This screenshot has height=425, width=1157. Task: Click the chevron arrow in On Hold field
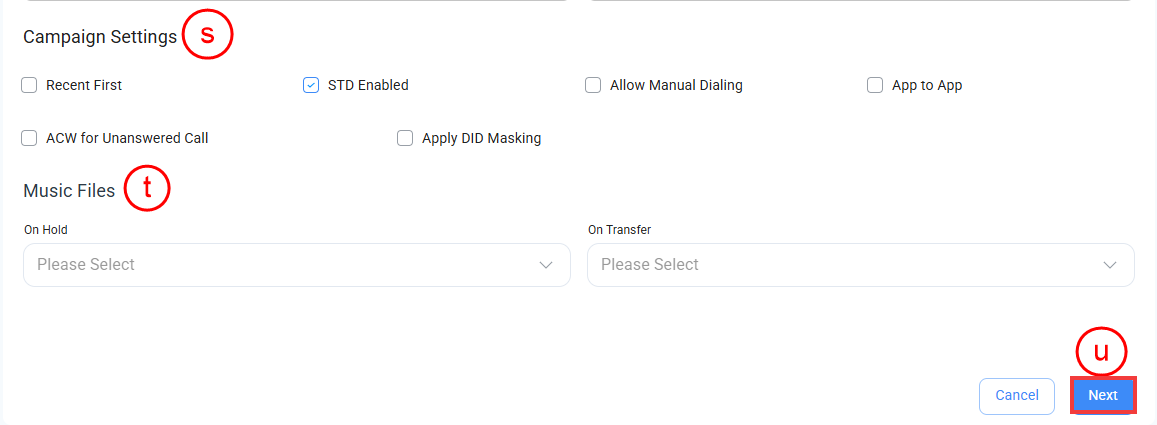coord(546,265)
